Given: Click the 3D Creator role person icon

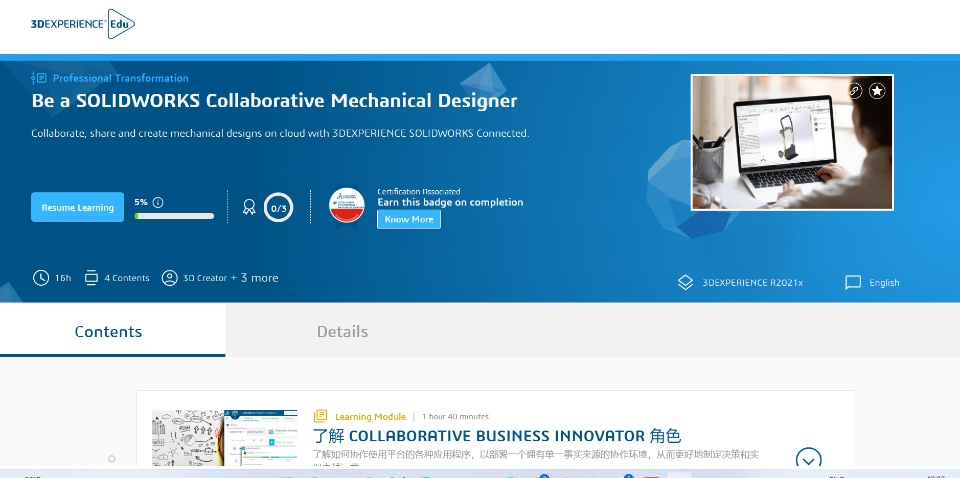Looking at the screenshot, I should point(170,278).
